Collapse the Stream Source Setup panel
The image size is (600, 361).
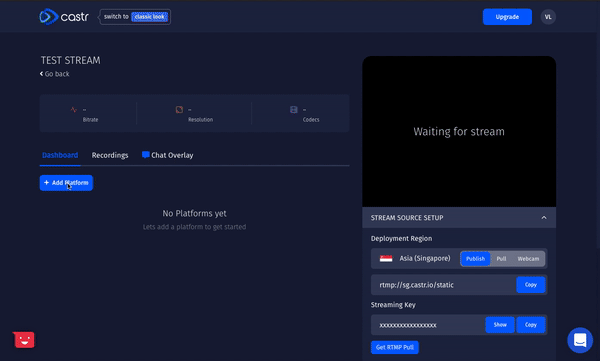(544, 217)
